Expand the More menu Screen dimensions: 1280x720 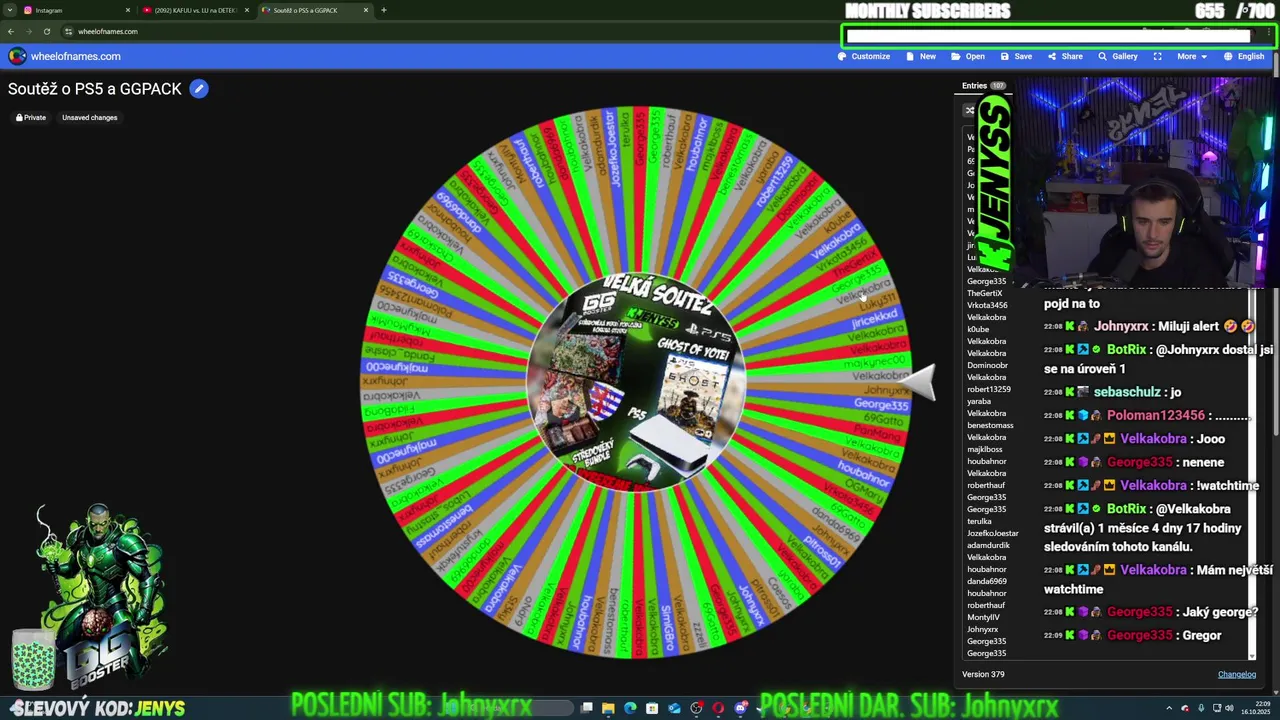[1191, 56]
